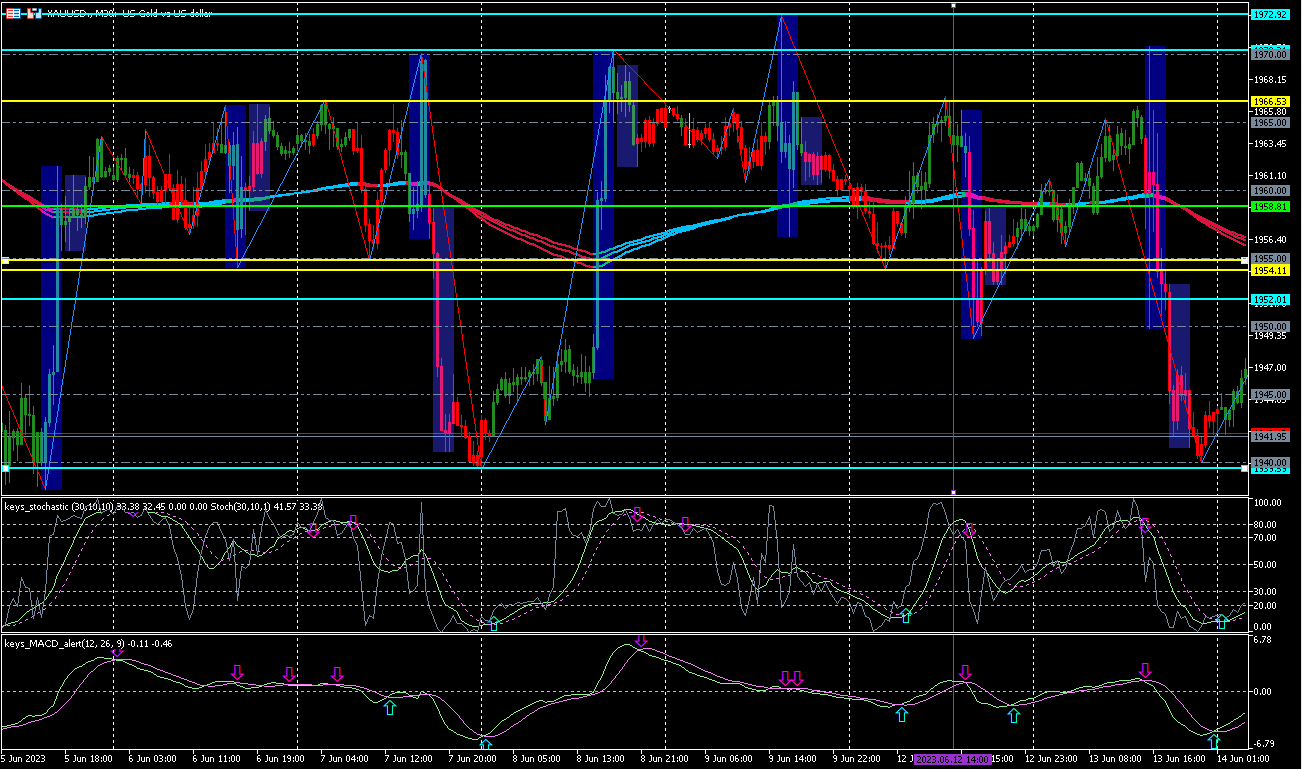Screen dimensions: 1302x769
Task: Select the yellow 1966.53 price label
Action: [1270, 102]
